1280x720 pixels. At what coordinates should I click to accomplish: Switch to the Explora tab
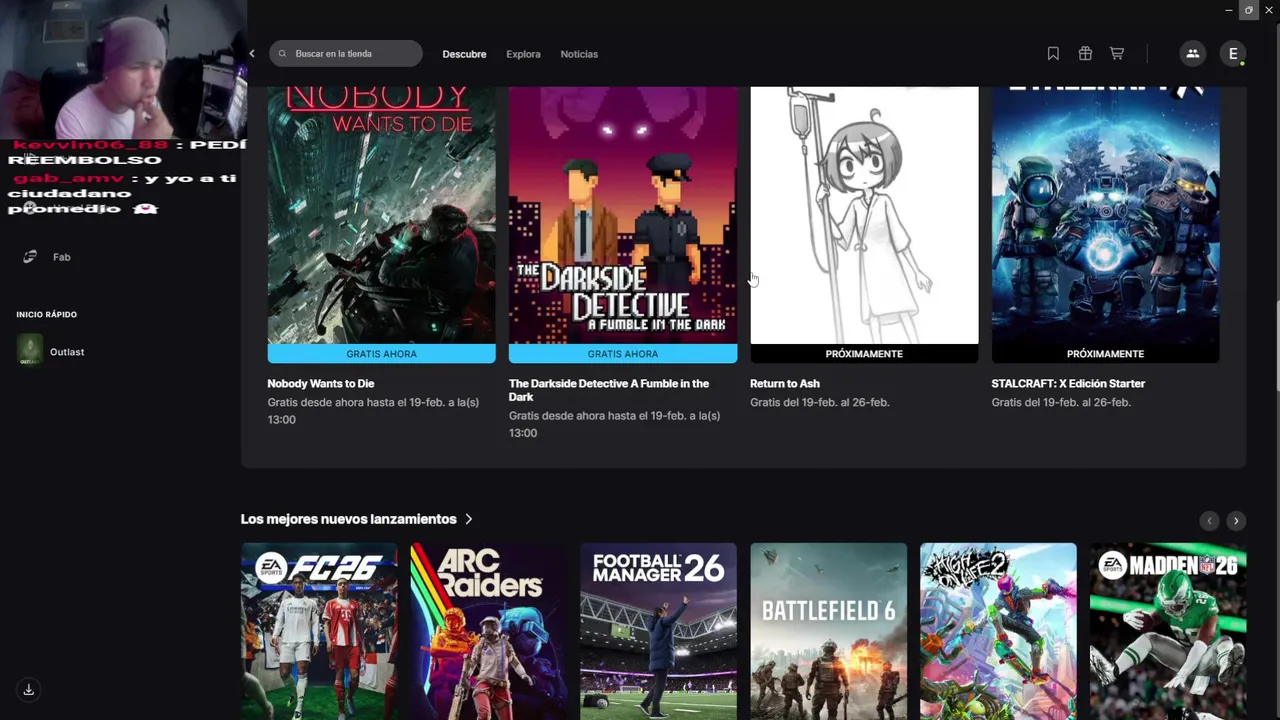[x=523, y=54]
